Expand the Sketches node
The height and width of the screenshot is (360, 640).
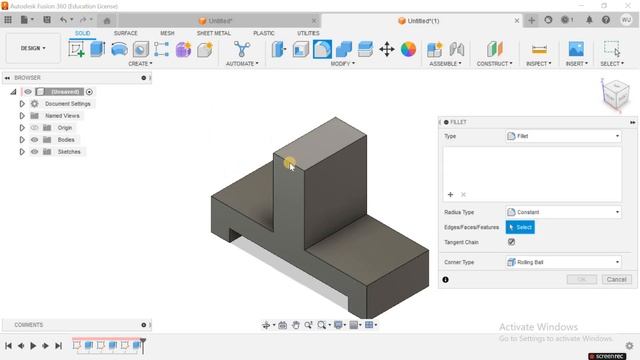point(22,152)
